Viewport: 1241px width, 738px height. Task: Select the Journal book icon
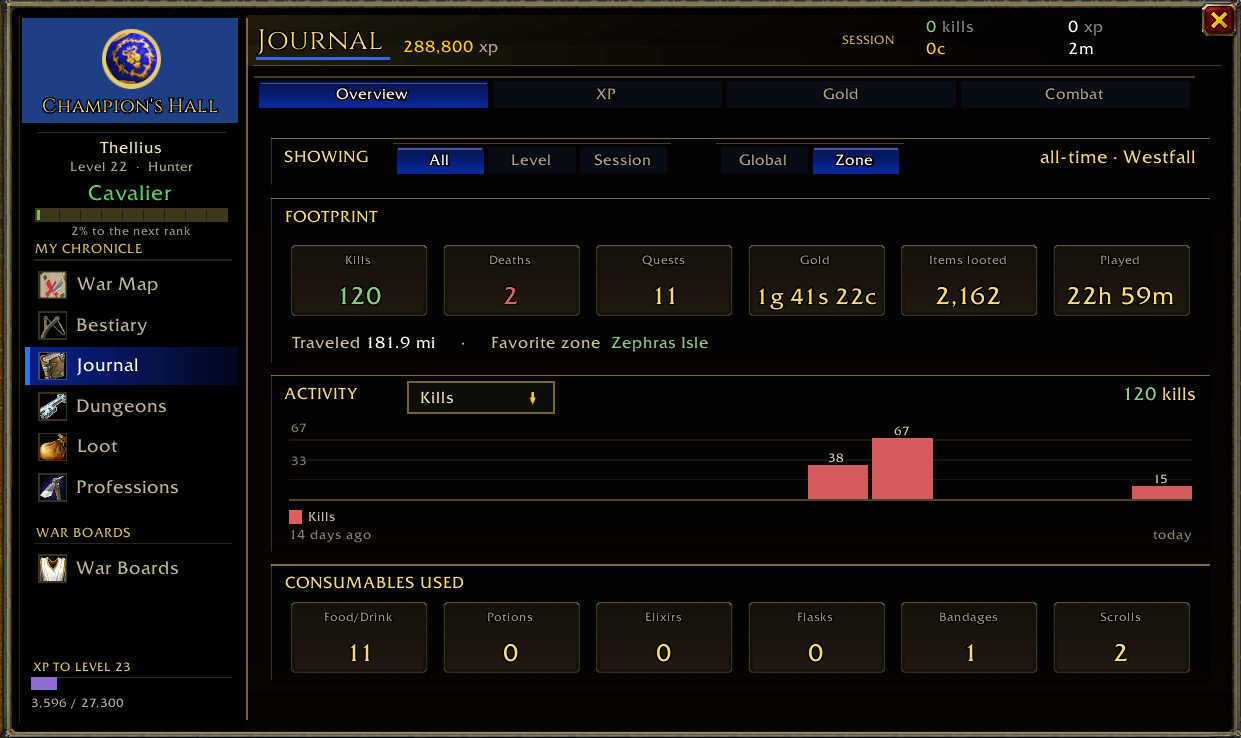point(53,366)
